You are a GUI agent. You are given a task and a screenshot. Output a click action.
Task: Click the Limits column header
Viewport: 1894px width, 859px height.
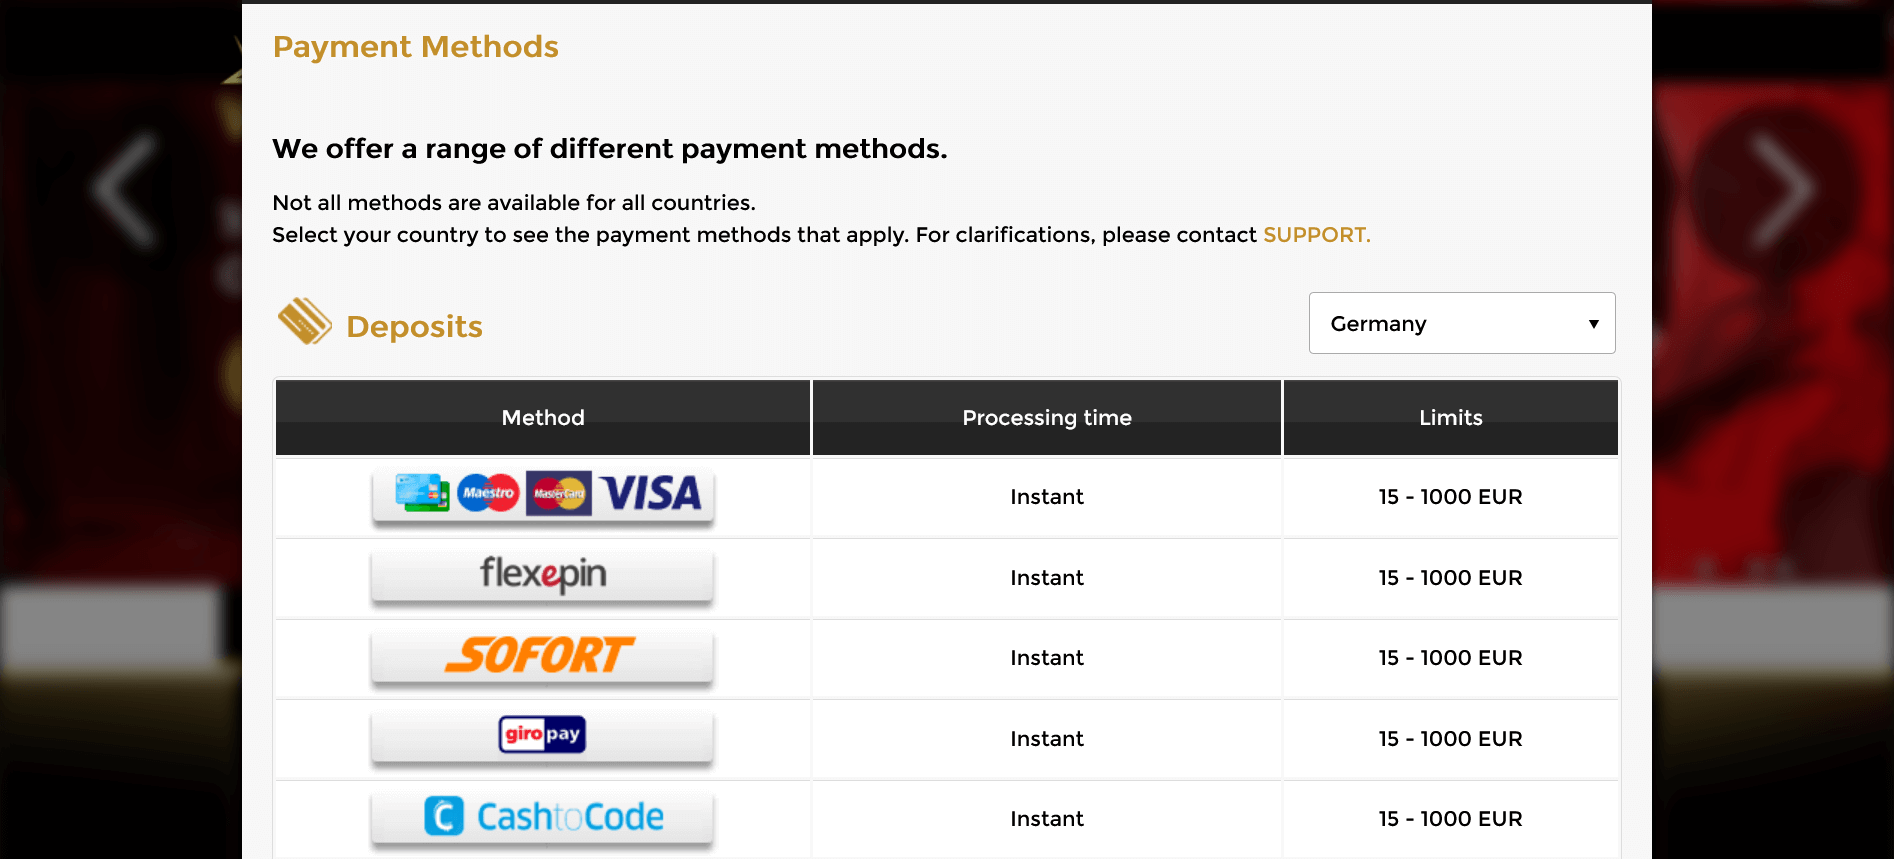(1450, 418)
